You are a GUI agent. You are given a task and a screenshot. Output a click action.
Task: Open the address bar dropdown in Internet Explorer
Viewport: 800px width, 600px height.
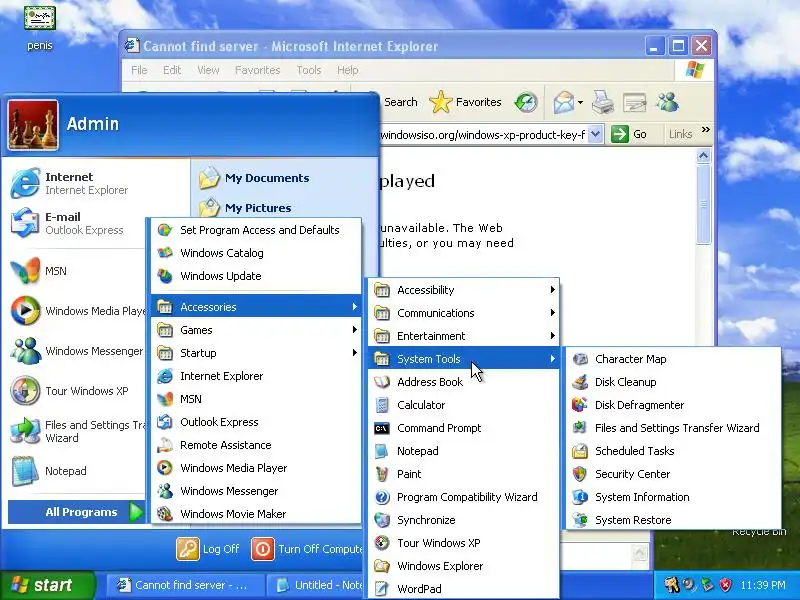click(595, 135)
